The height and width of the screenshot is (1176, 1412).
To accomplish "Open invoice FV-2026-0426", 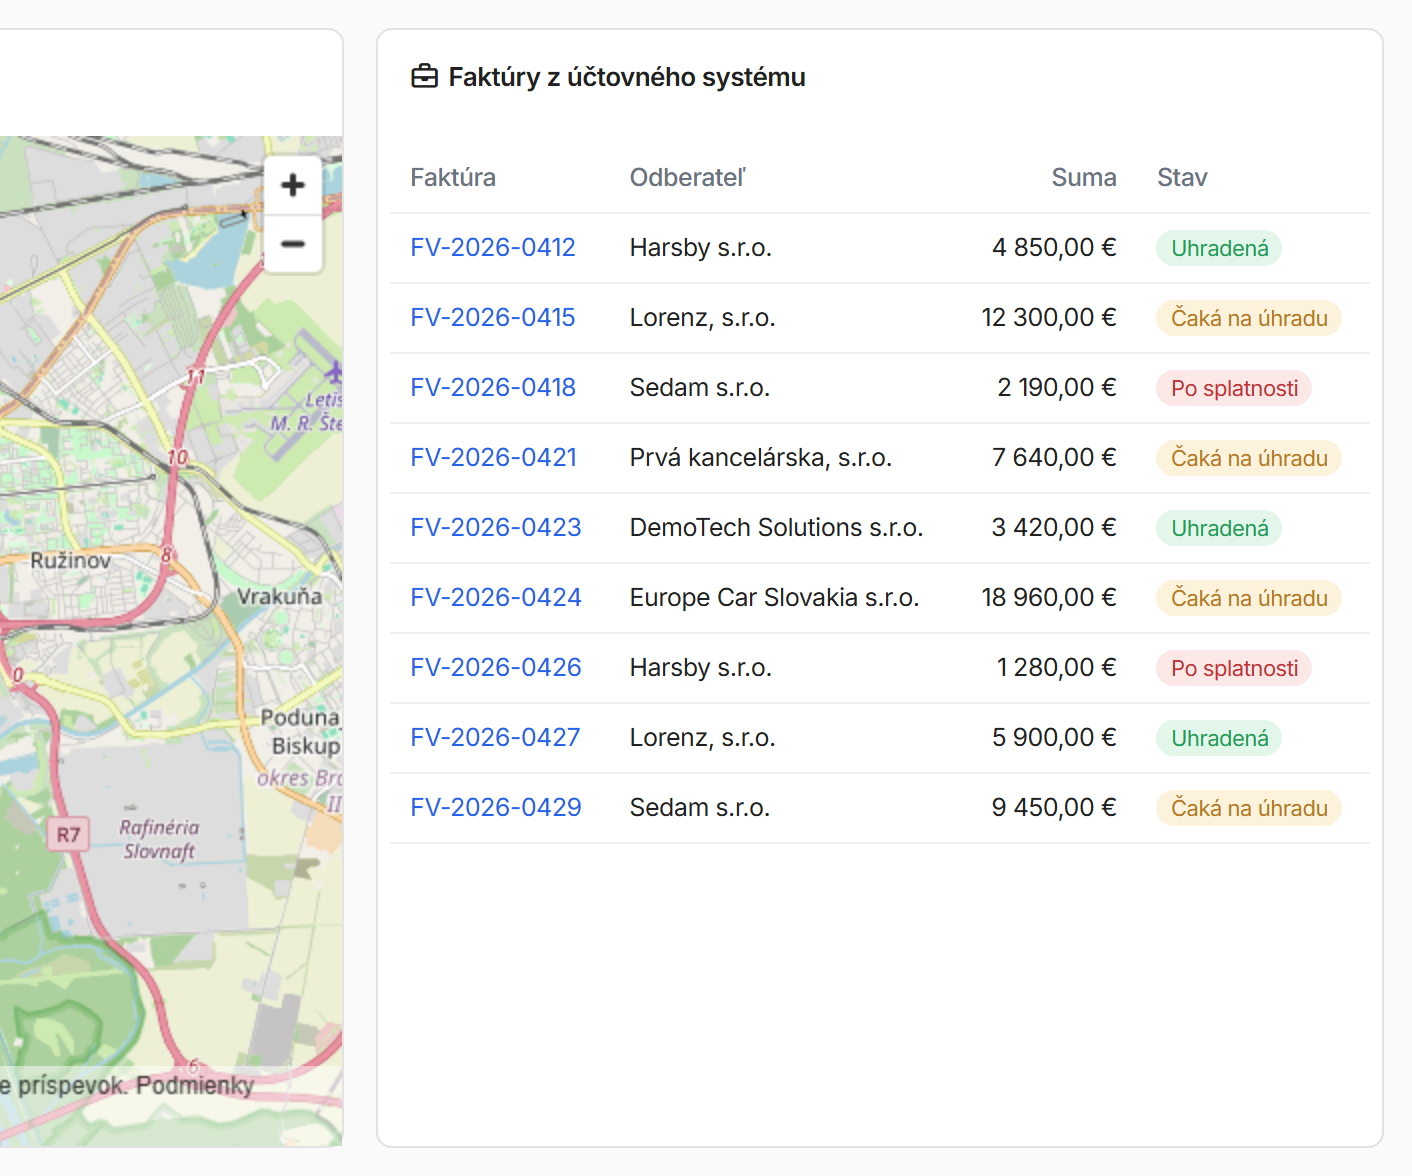I will coord(496,668).
